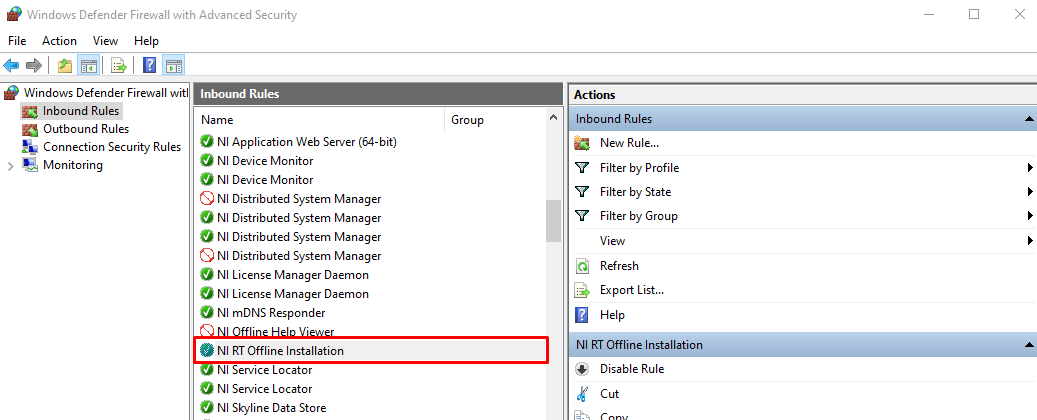Select Windows Defender Firewall root tree node

(97, 93)
